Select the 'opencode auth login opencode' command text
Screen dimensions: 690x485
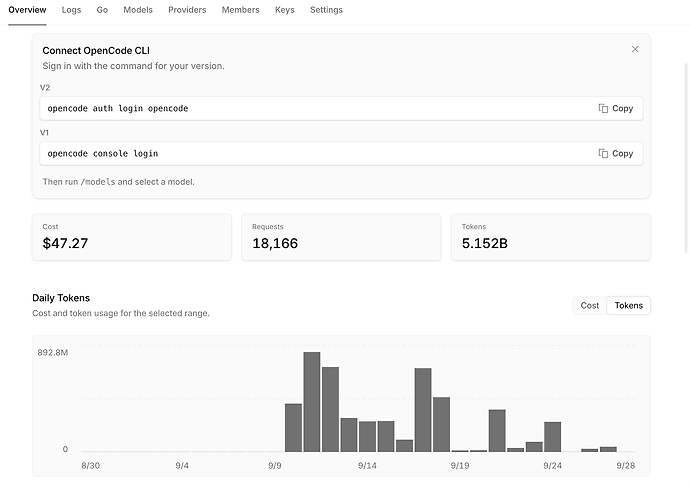click(118, 109)
